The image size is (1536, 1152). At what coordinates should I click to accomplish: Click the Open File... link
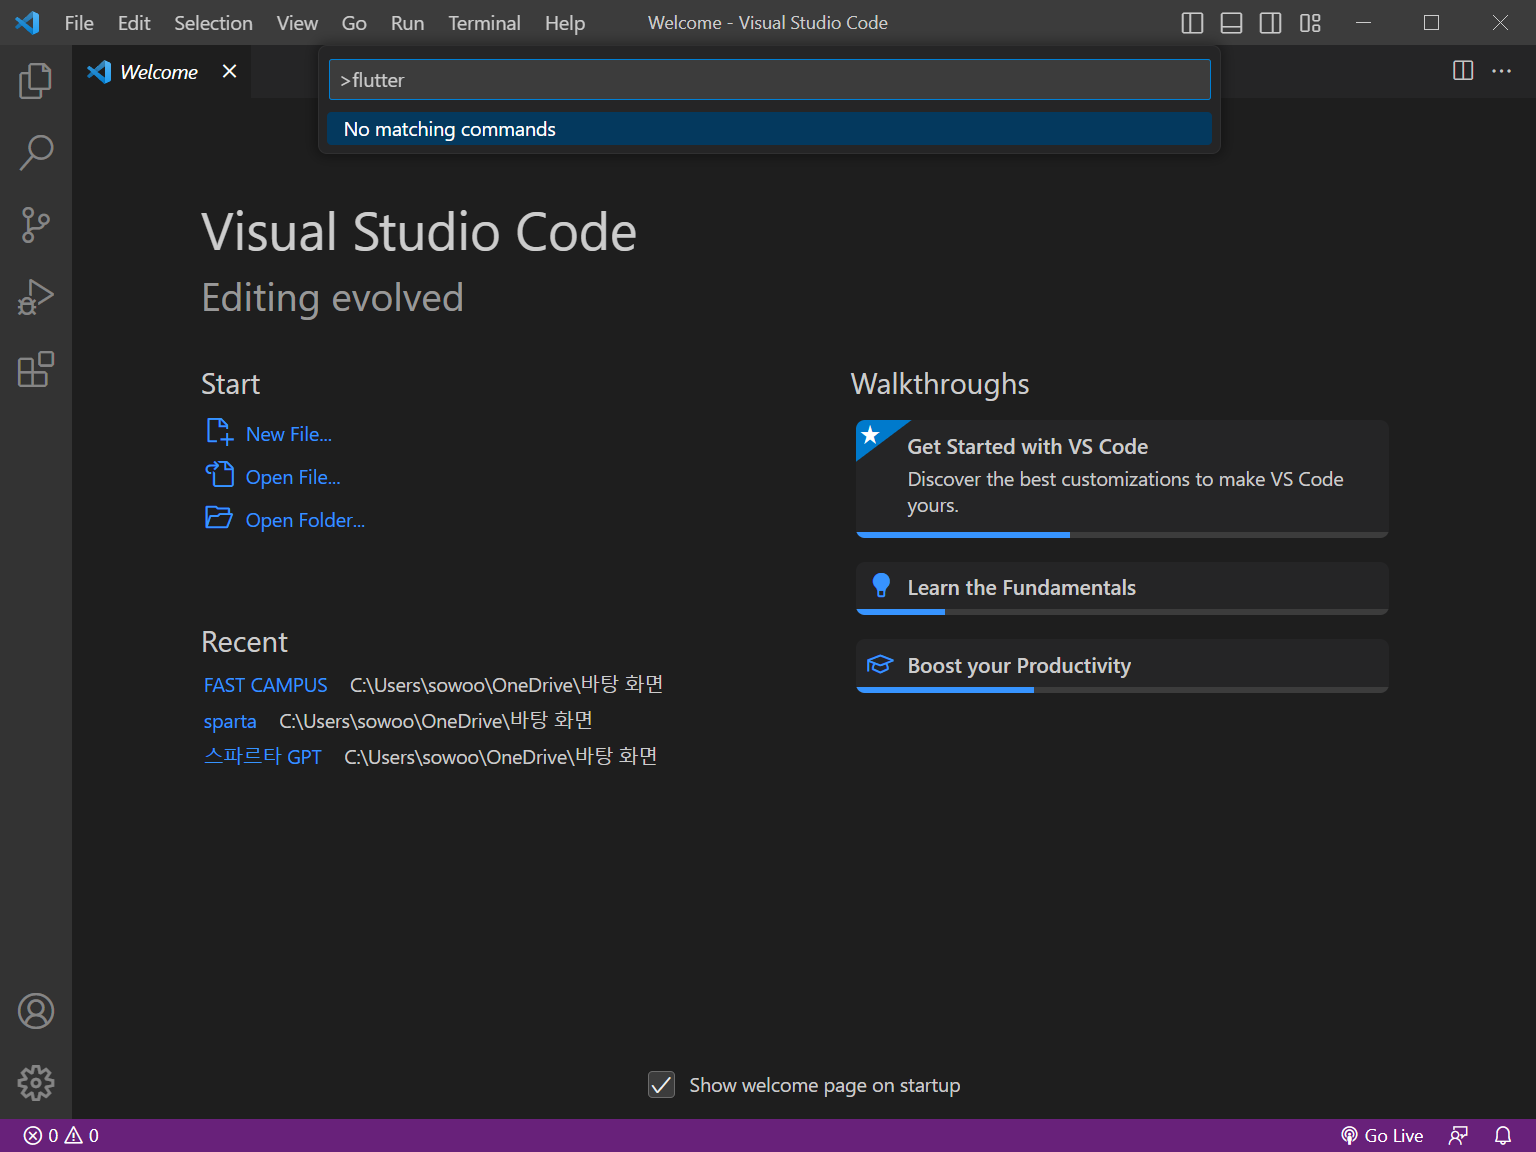[293, 477]
